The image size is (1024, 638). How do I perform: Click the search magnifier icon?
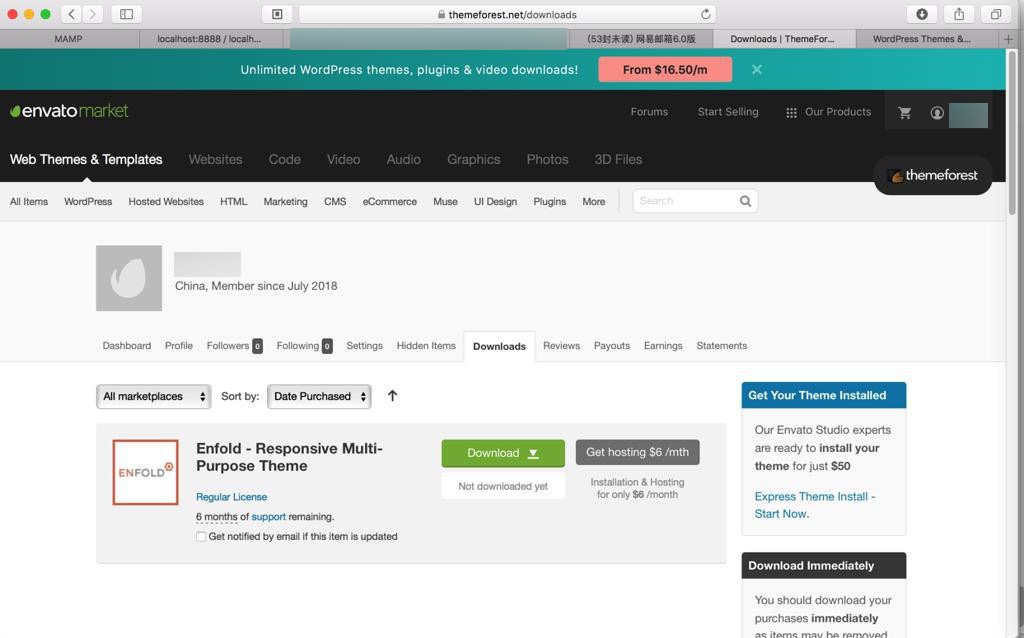(x=745, y=201)
